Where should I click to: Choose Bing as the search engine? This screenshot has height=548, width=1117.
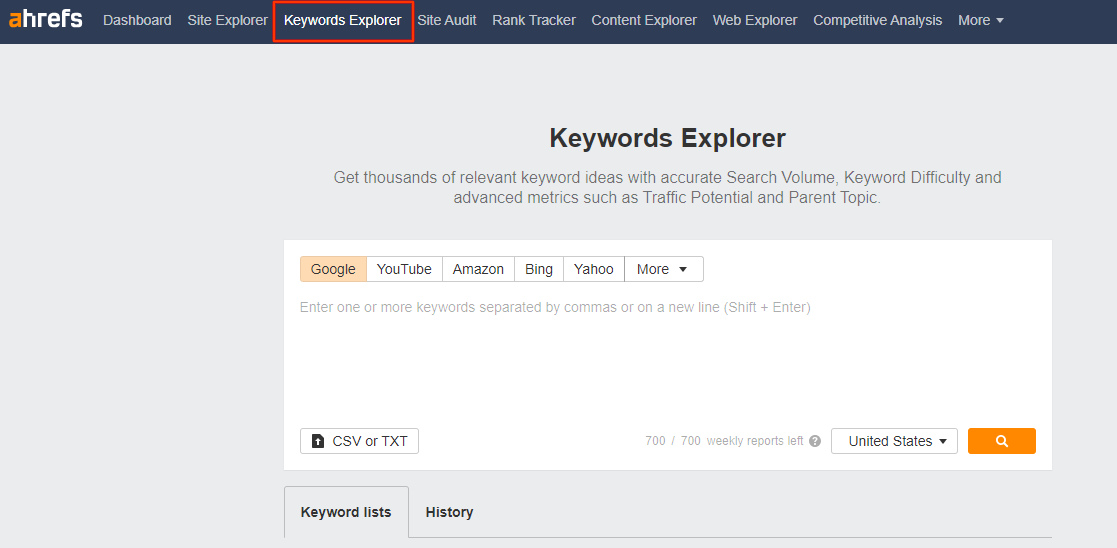tap(538, 269)
